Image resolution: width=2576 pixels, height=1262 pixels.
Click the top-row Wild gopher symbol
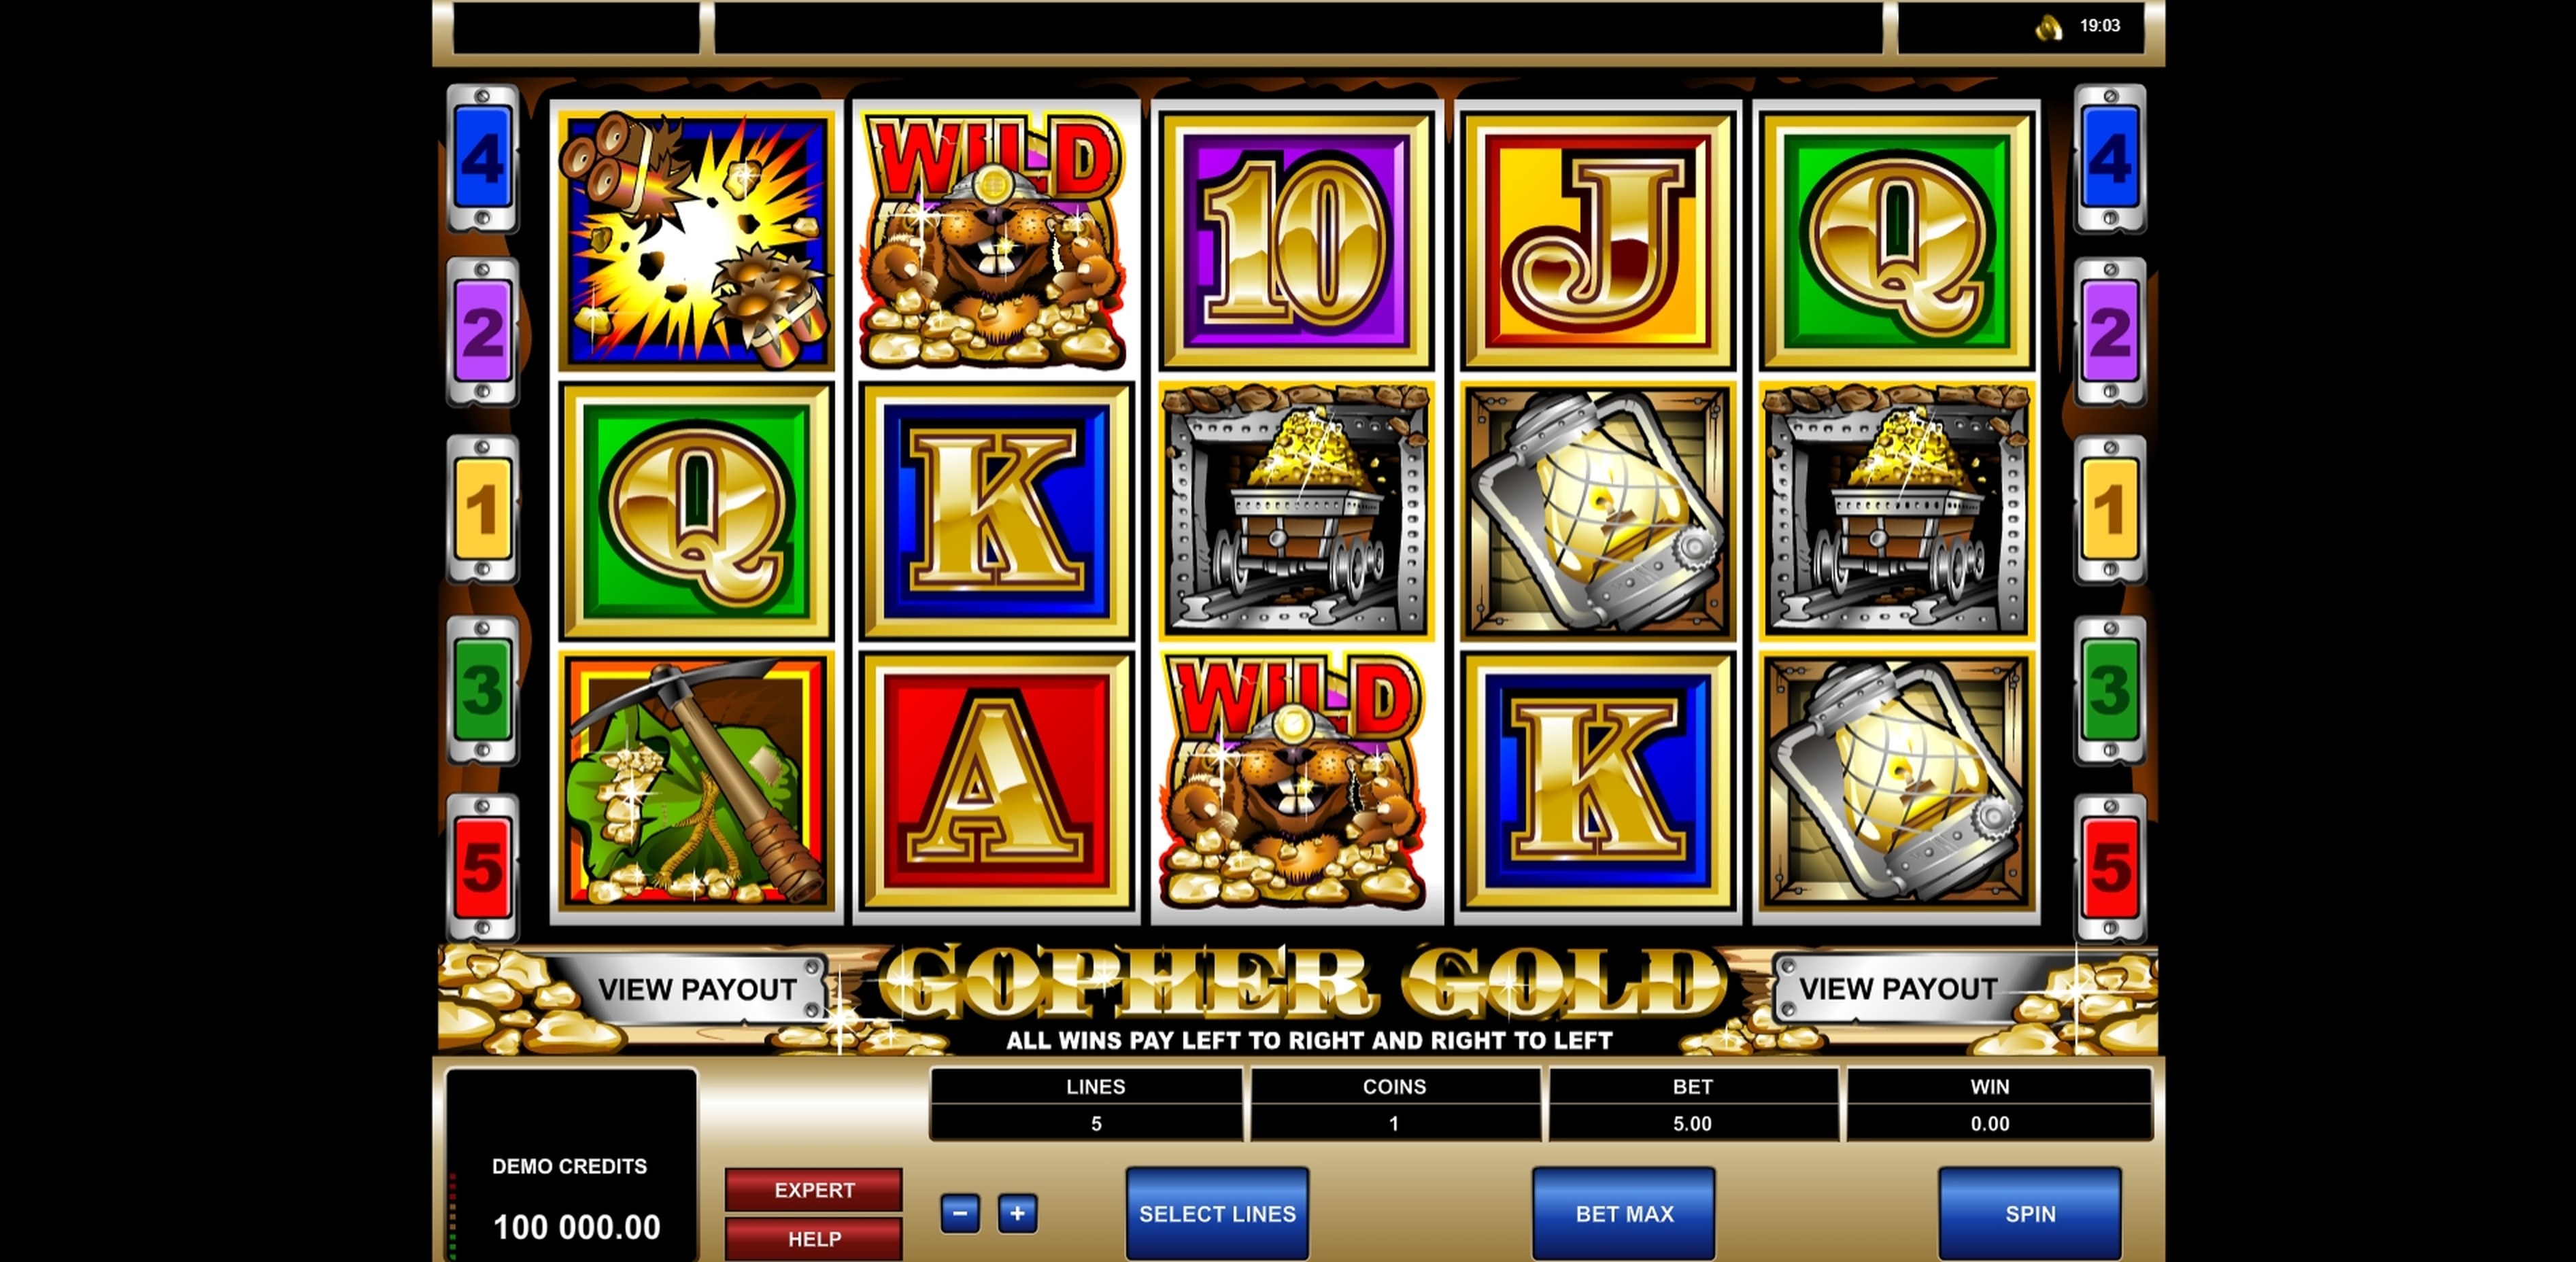995,240
